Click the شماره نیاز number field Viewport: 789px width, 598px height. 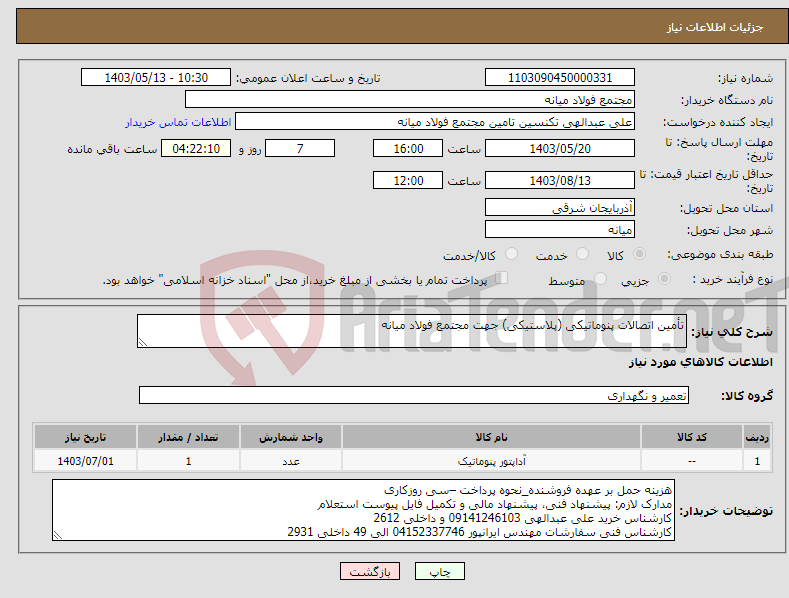[x=560, y=78]
